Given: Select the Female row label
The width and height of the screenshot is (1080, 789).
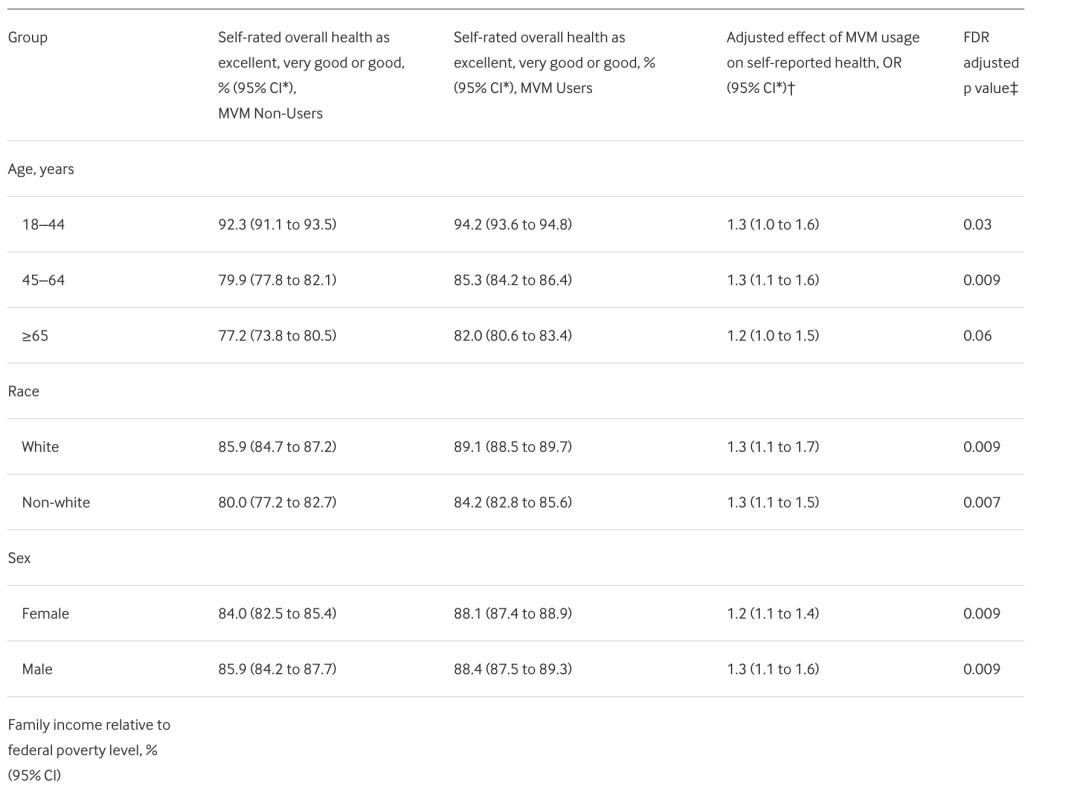Looking at the screenshot, I should [46, 614].
